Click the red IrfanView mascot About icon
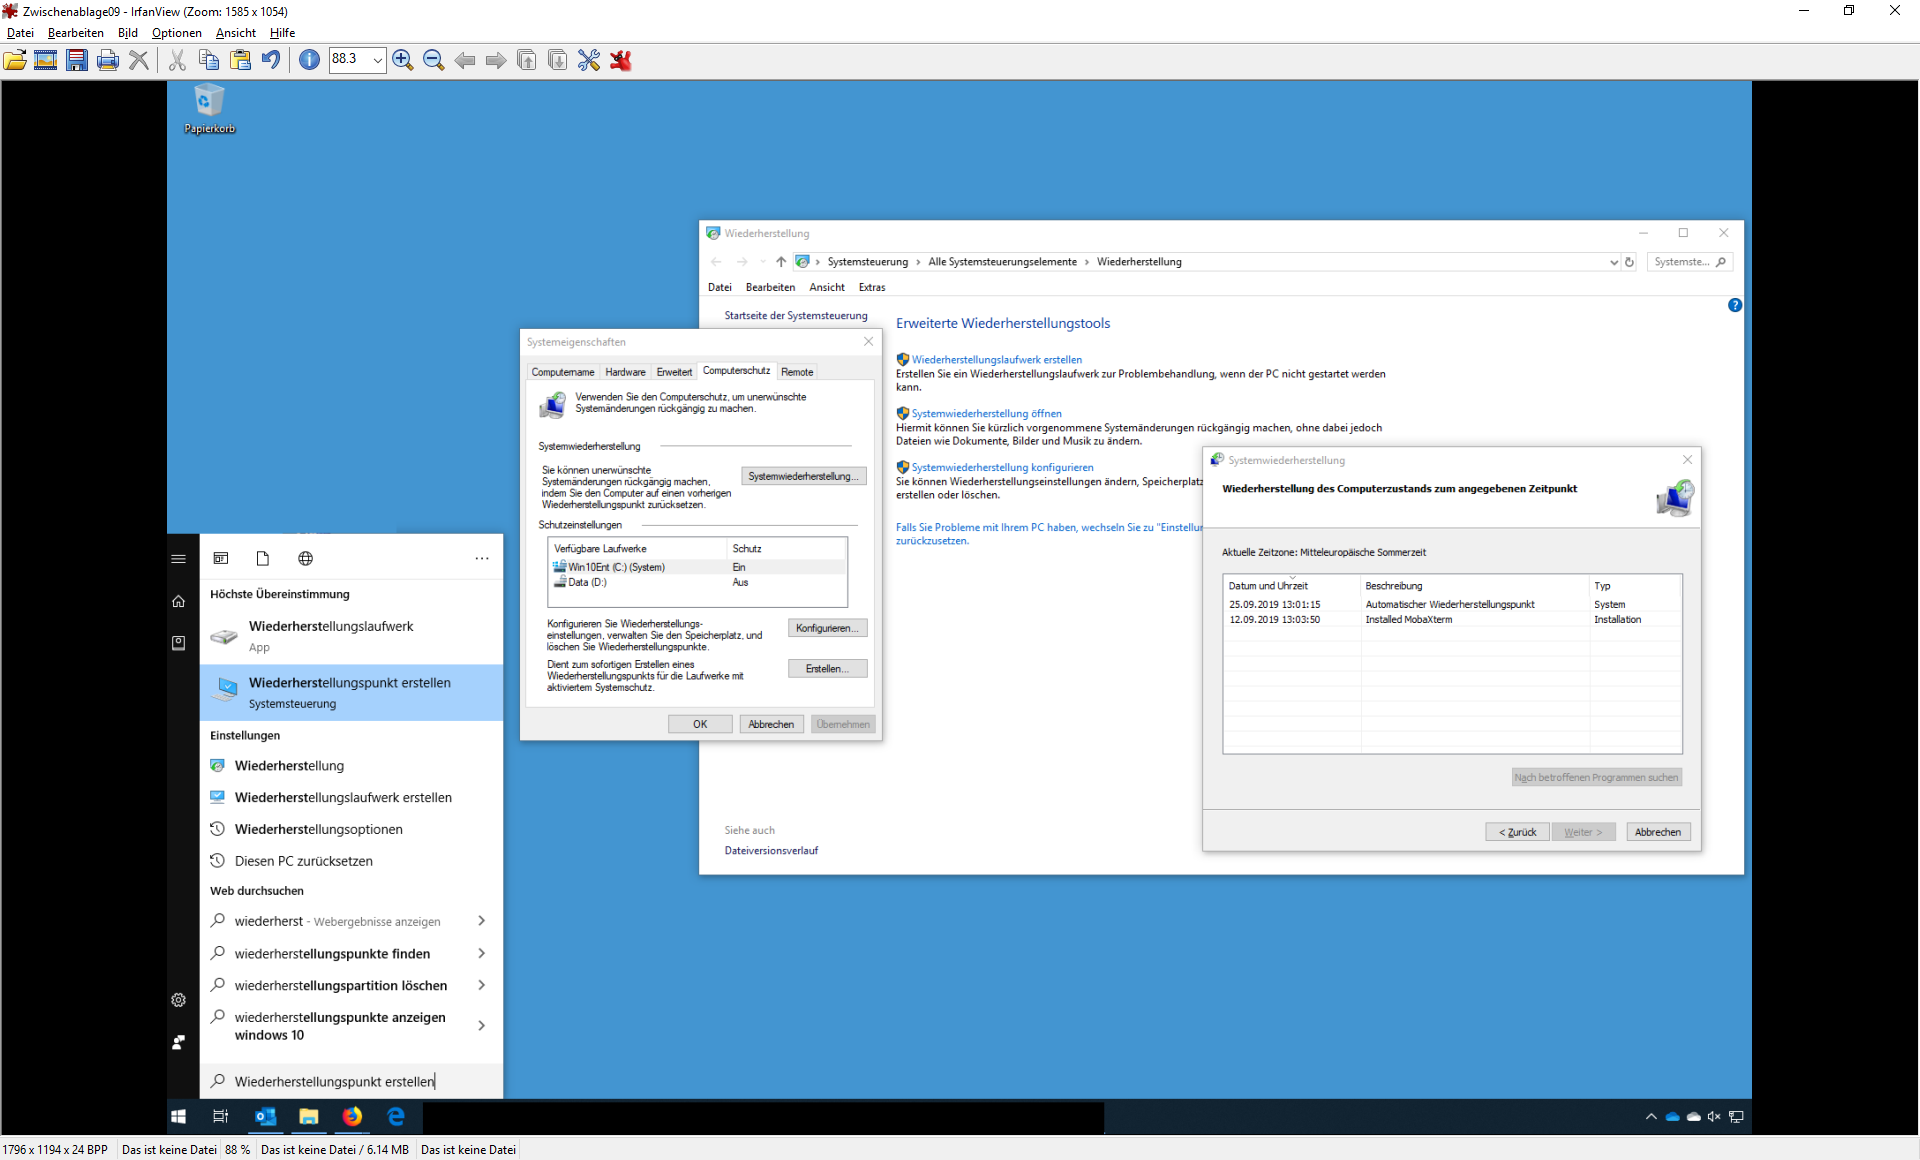Screen dimensions: 1920x1160 click(621, 61)
